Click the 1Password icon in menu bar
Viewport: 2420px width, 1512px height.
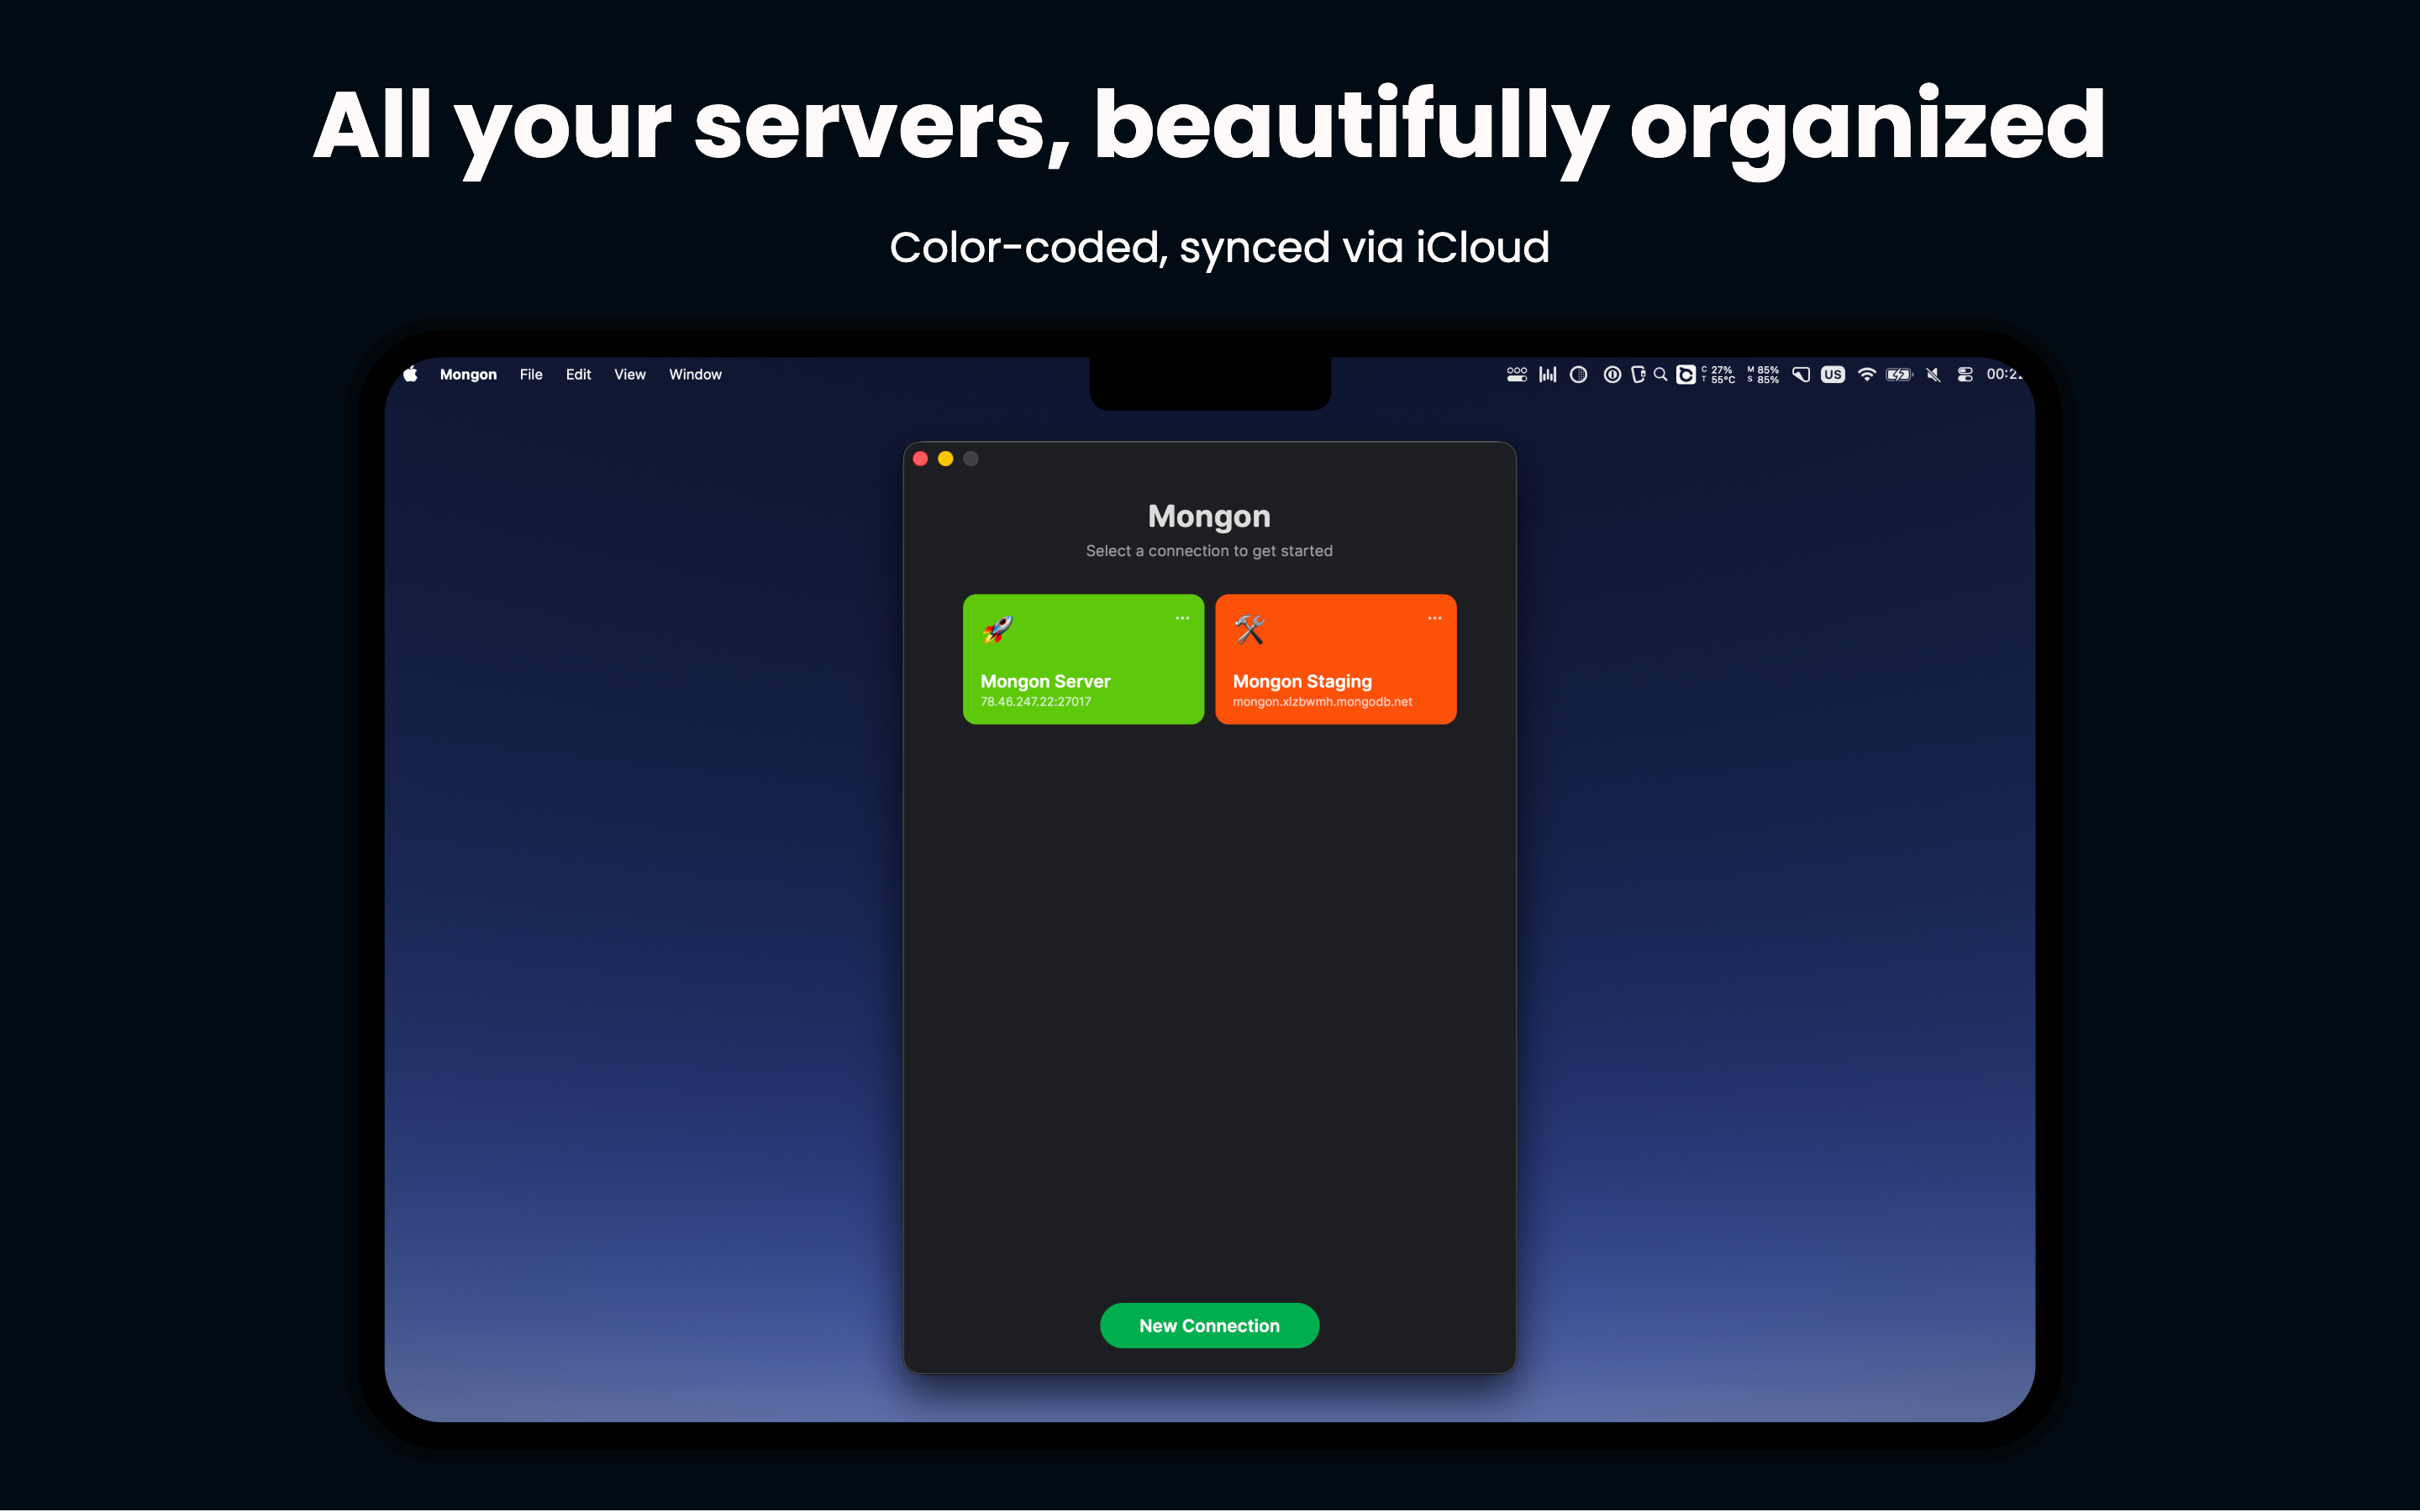pos(1612,374)
